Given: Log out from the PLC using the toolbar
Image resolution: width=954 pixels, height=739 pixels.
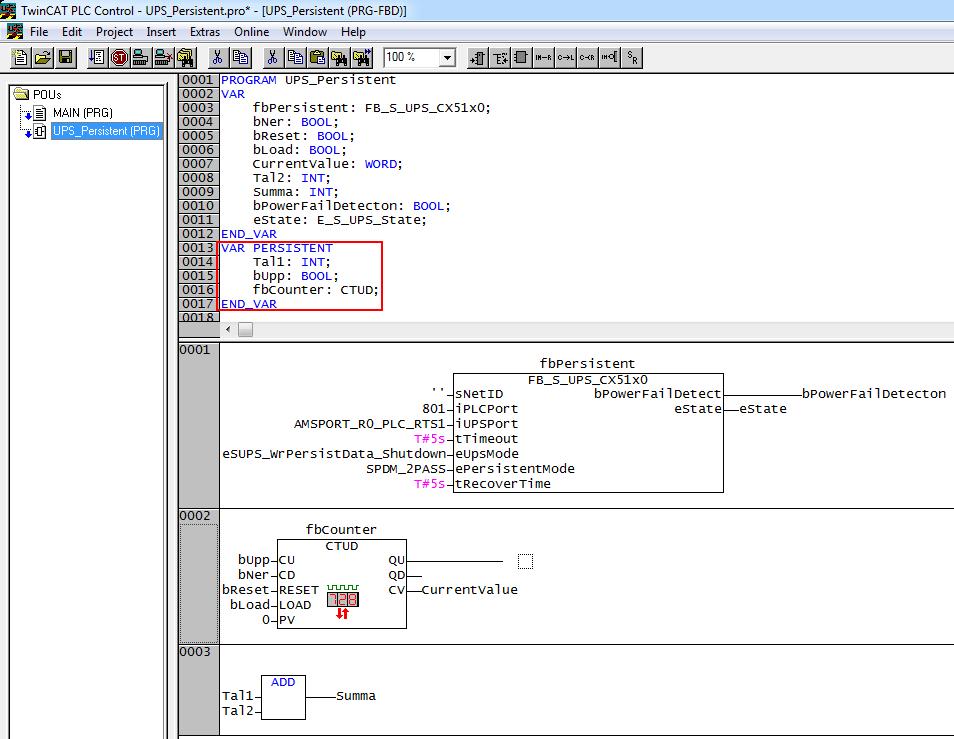Looking at the screenshot, I should point(162,58).
